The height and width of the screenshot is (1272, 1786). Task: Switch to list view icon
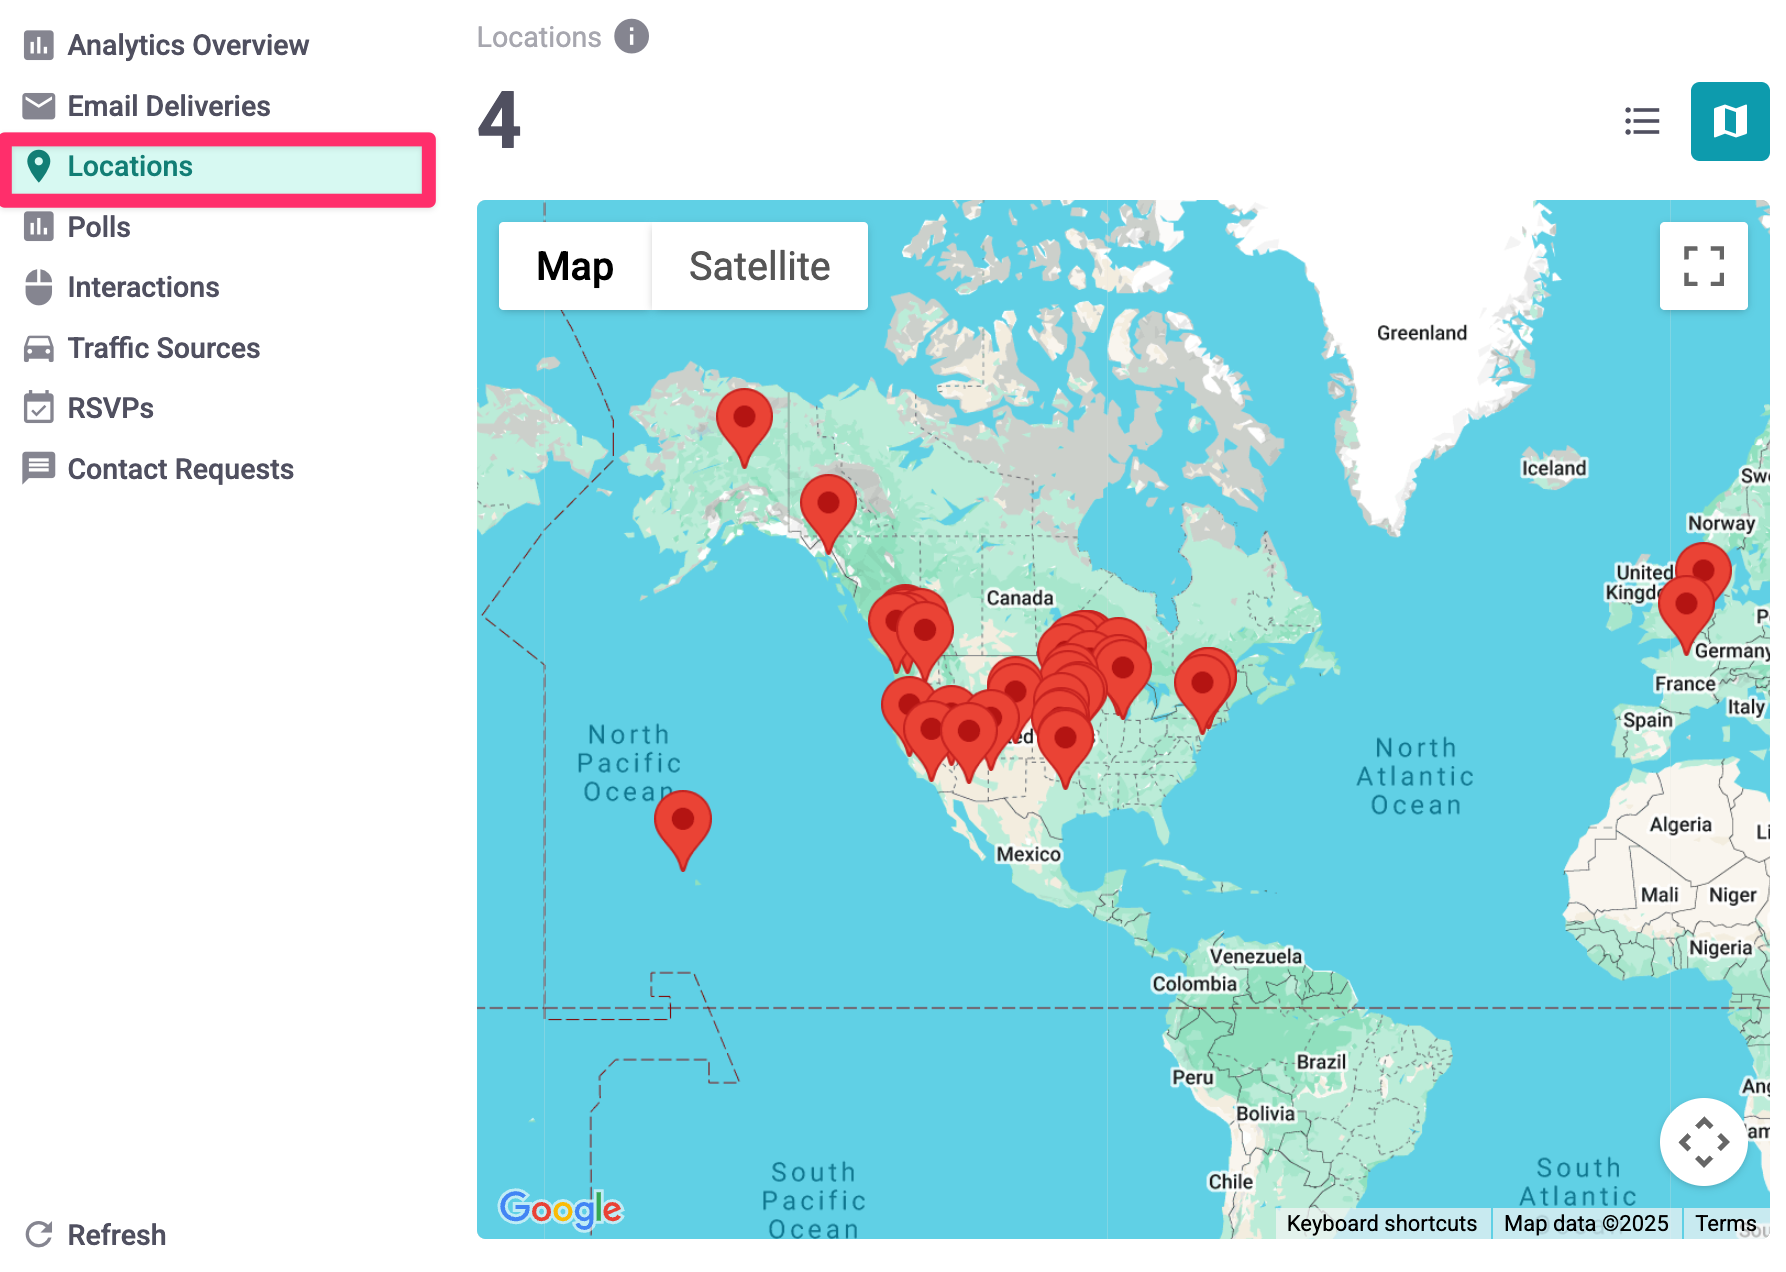(x=1642, y=121)
